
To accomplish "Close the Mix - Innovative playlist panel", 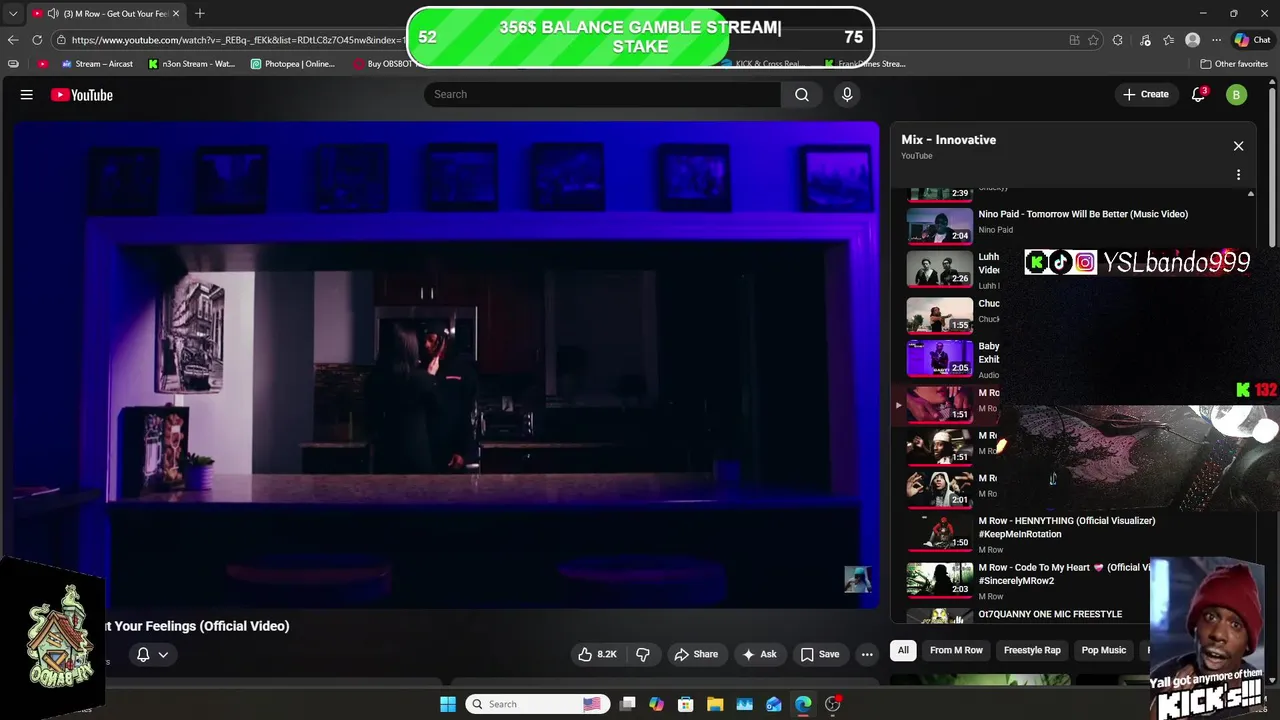I will point(1238,146).
